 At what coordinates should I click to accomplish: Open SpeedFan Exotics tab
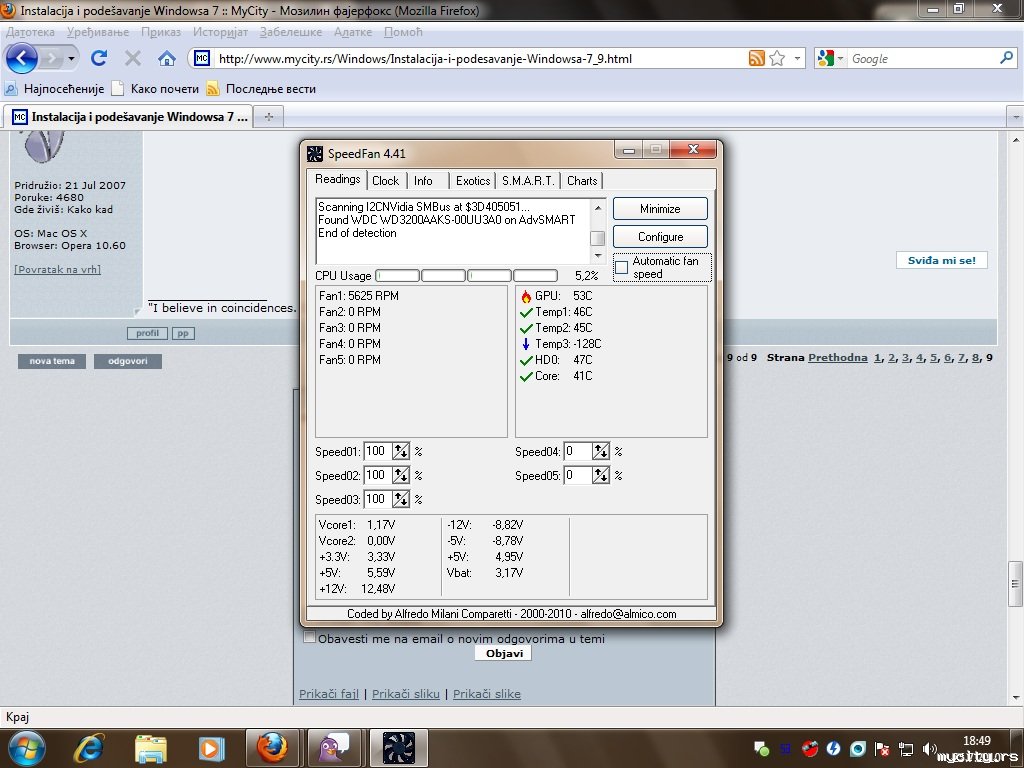(473, 181)
